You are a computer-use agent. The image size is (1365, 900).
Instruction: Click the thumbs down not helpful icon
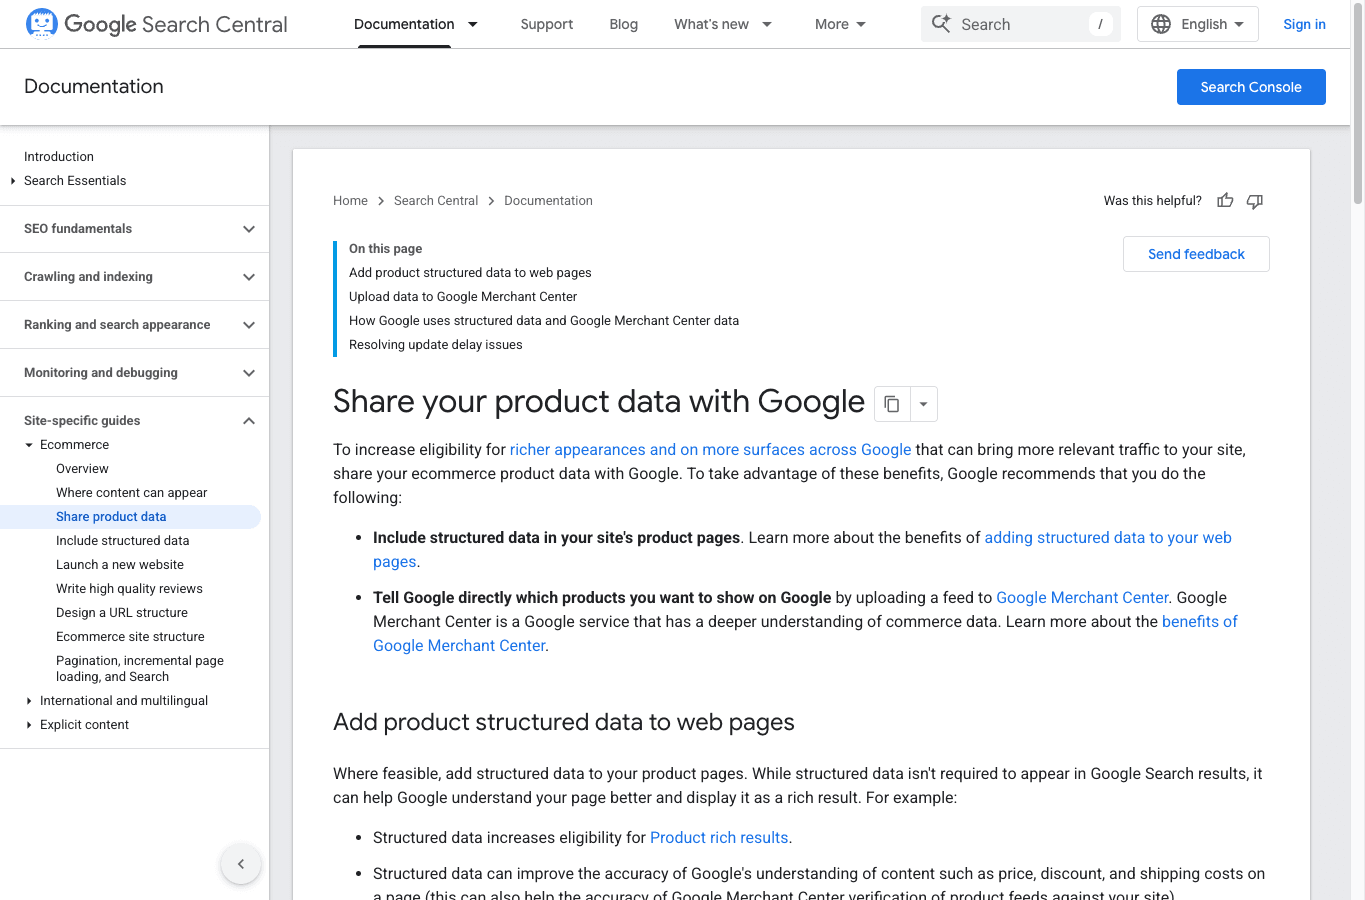[x=1255, y=201]
